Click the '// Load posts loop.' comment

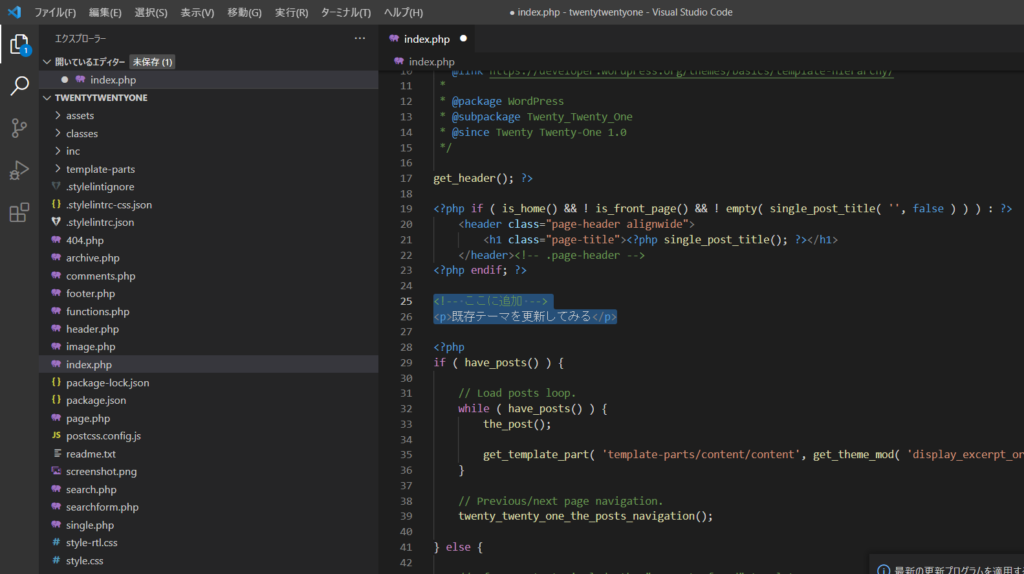[517, 393]
